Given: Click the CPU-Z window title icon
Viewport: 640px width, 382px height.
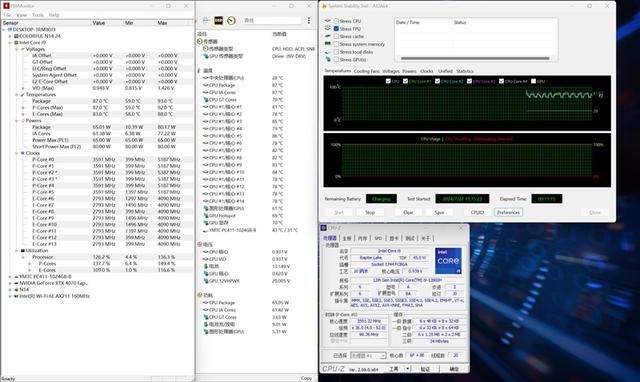Looking at the screenshot, I should 324,228.
